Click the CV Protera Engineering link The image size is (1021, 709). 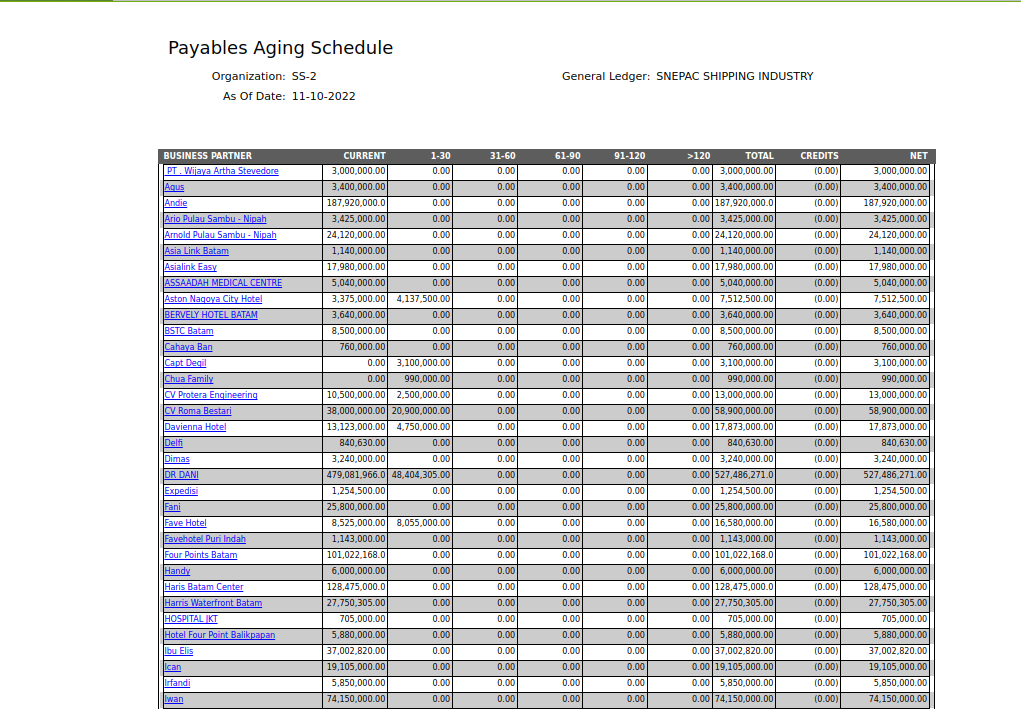tap(211, 395)
